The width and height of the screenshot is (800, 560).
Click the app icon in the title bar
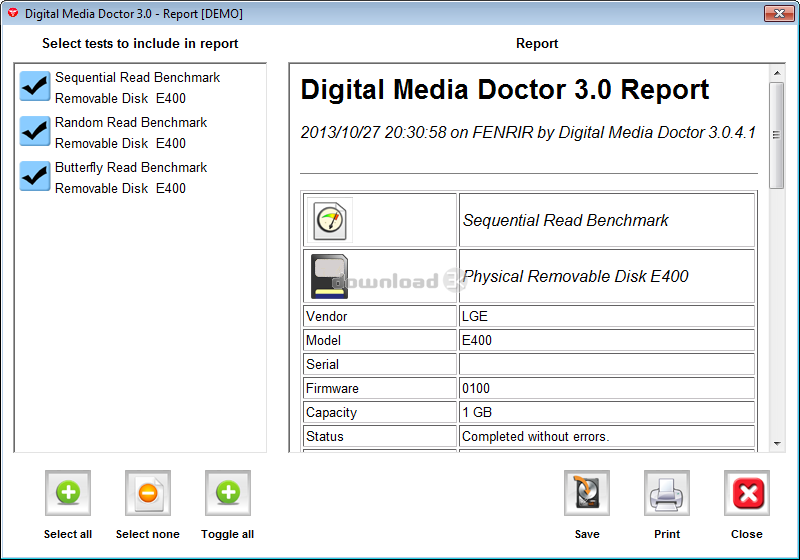[13, 13]
